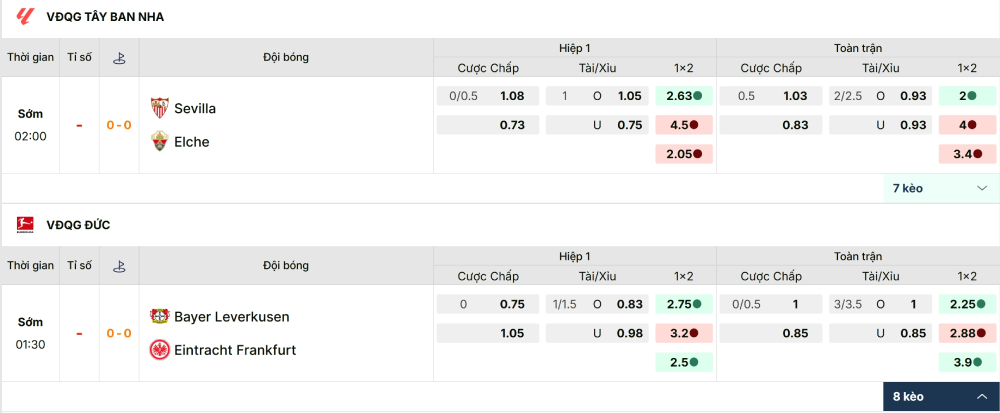This screenshot has width=1000, height=413.
Task: Click the corner flag icon in La Liga header
Action: pyautogui.click(x=119, y=58)
